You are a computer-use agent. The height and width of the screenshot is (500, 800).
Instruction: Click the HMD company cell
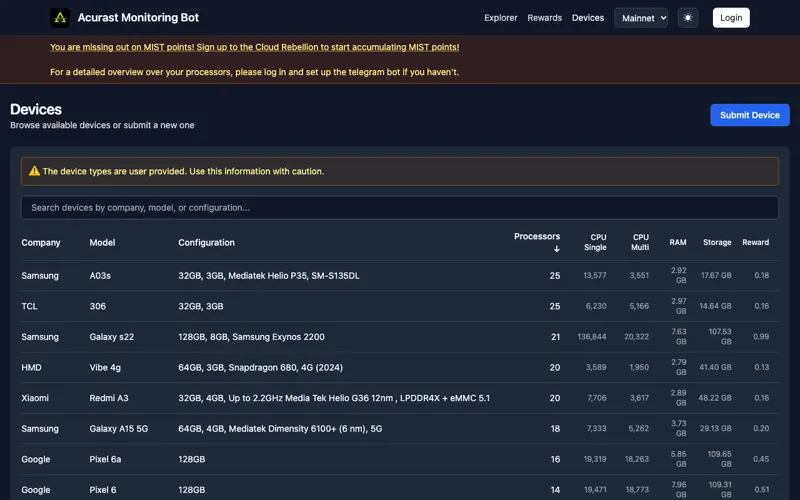click(x=31, y=367)
